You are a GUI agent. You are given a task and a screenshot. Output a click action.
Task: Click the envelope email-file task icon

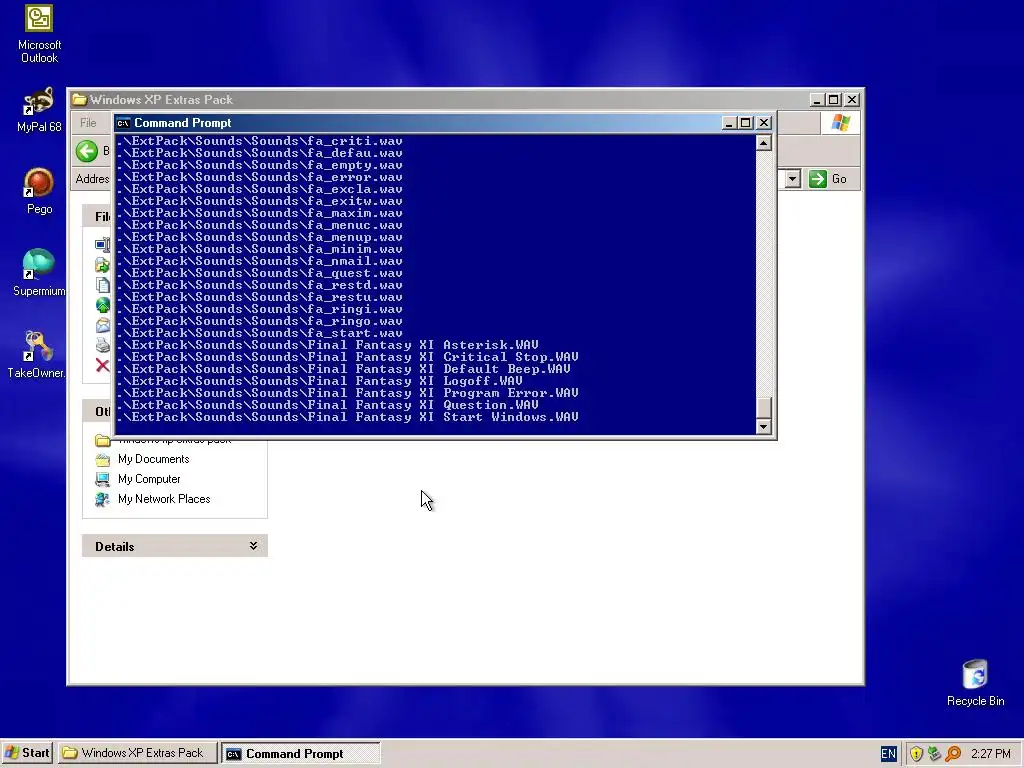pyautogui.click(x=103, y=325)
